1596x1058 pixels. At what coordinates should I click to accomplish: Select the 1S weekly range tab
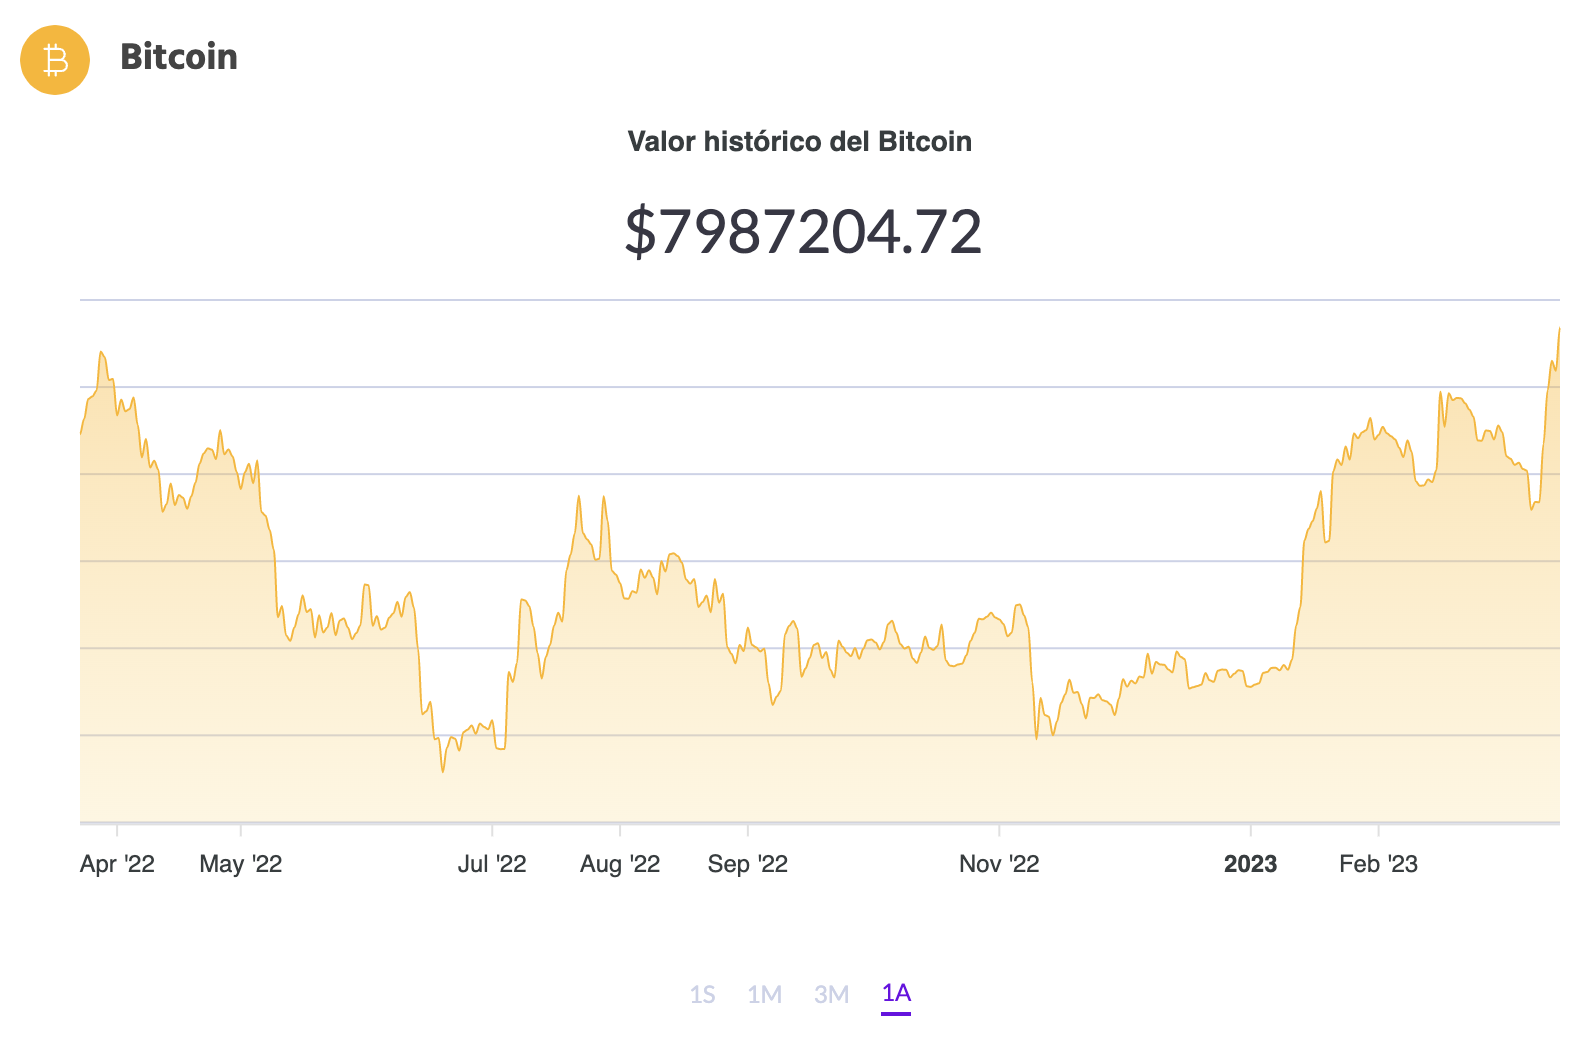[x=703, y=994]
